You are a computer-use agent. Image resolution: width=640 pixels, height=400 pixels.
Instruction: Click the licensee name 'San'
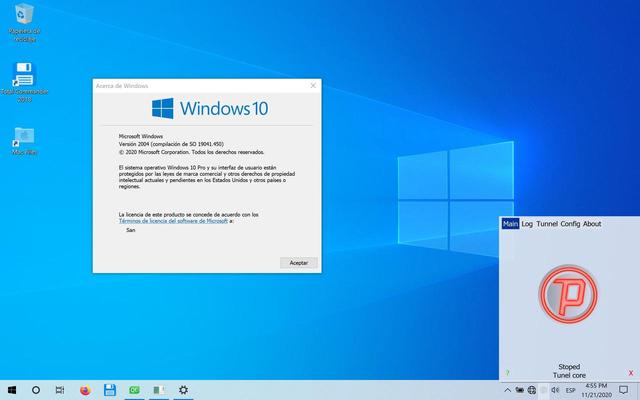[x=131, y=230]
